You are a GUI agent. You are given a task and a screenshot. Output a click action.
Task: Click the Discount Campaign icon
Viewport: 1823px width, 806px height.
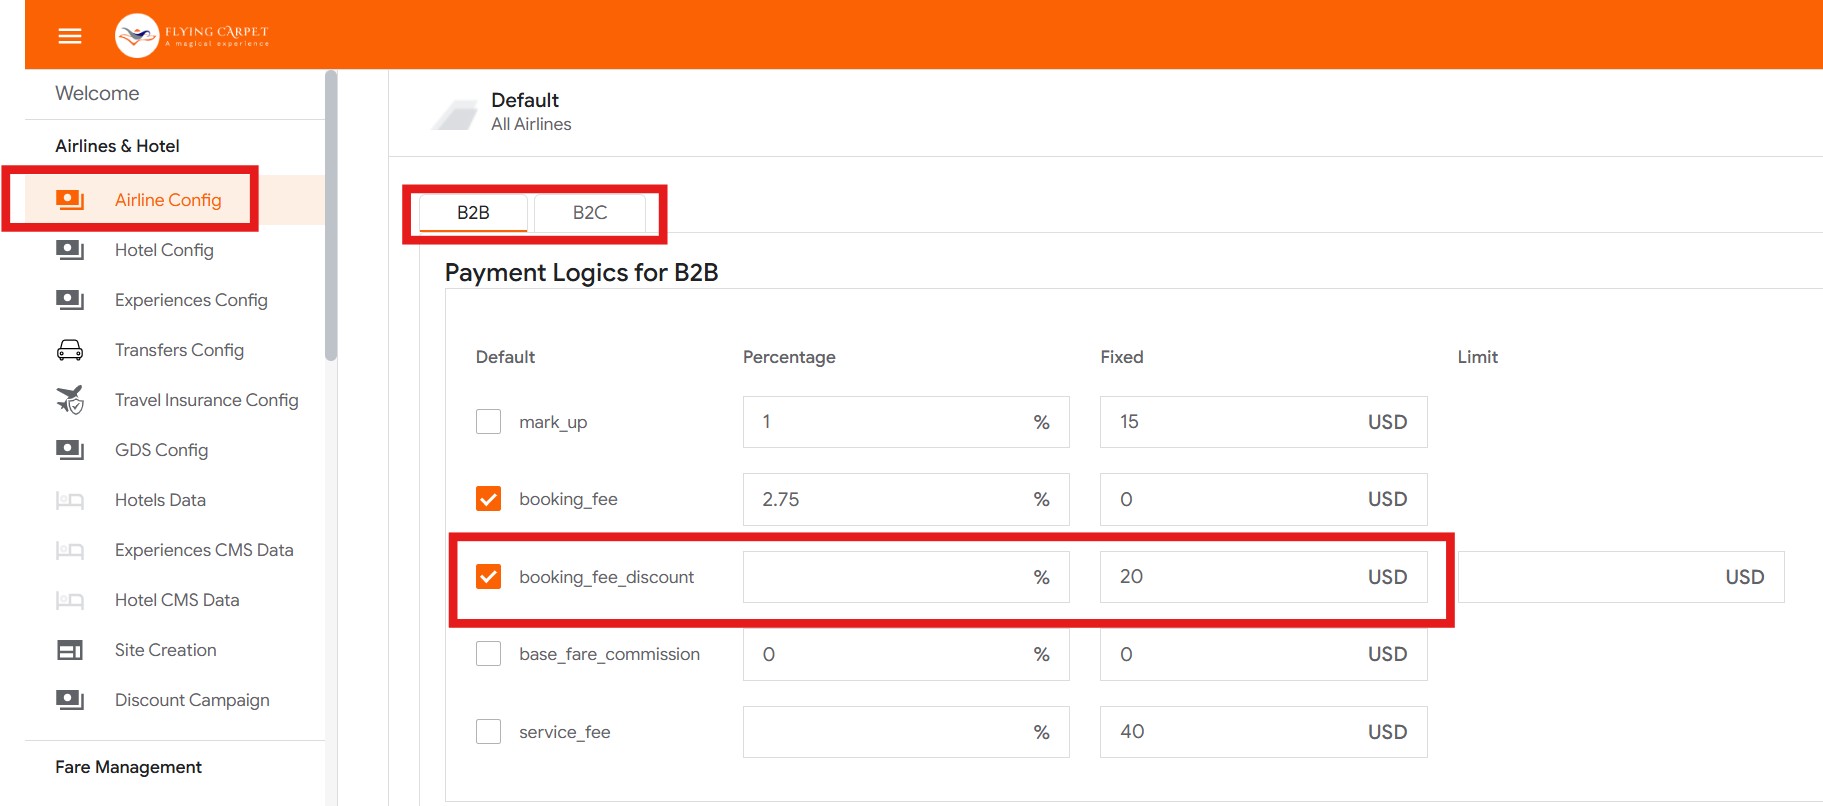click(70, 700)
